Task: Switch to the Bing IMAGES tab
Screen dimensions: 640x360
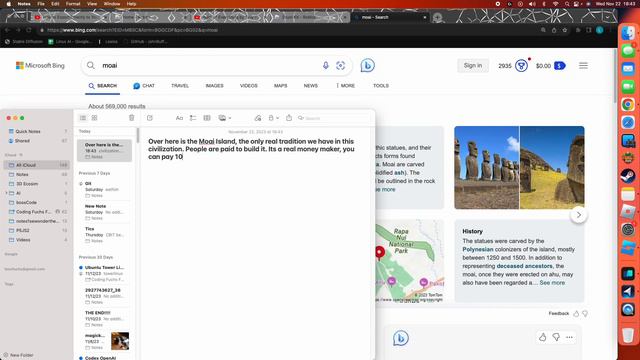Action: click(x=214, y=86)
